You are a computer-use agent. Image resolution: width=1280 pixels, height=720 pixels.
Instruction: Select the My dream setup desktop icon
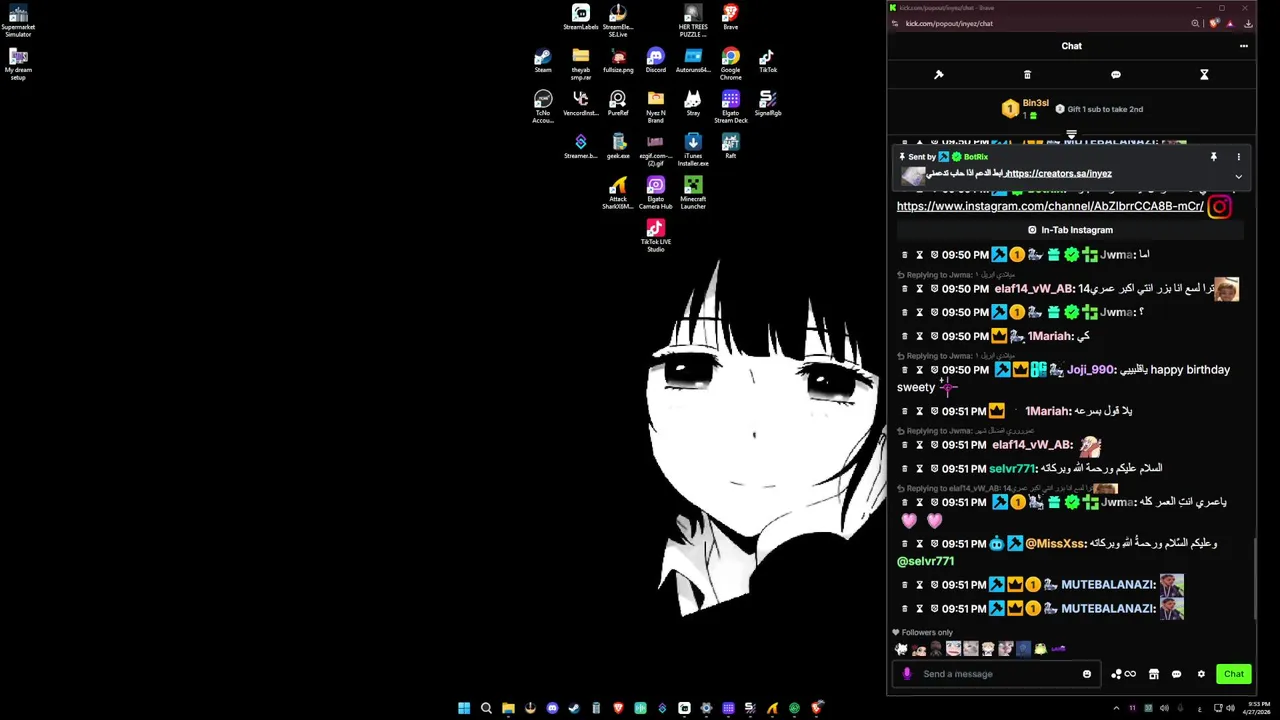[x=18, y=64]
